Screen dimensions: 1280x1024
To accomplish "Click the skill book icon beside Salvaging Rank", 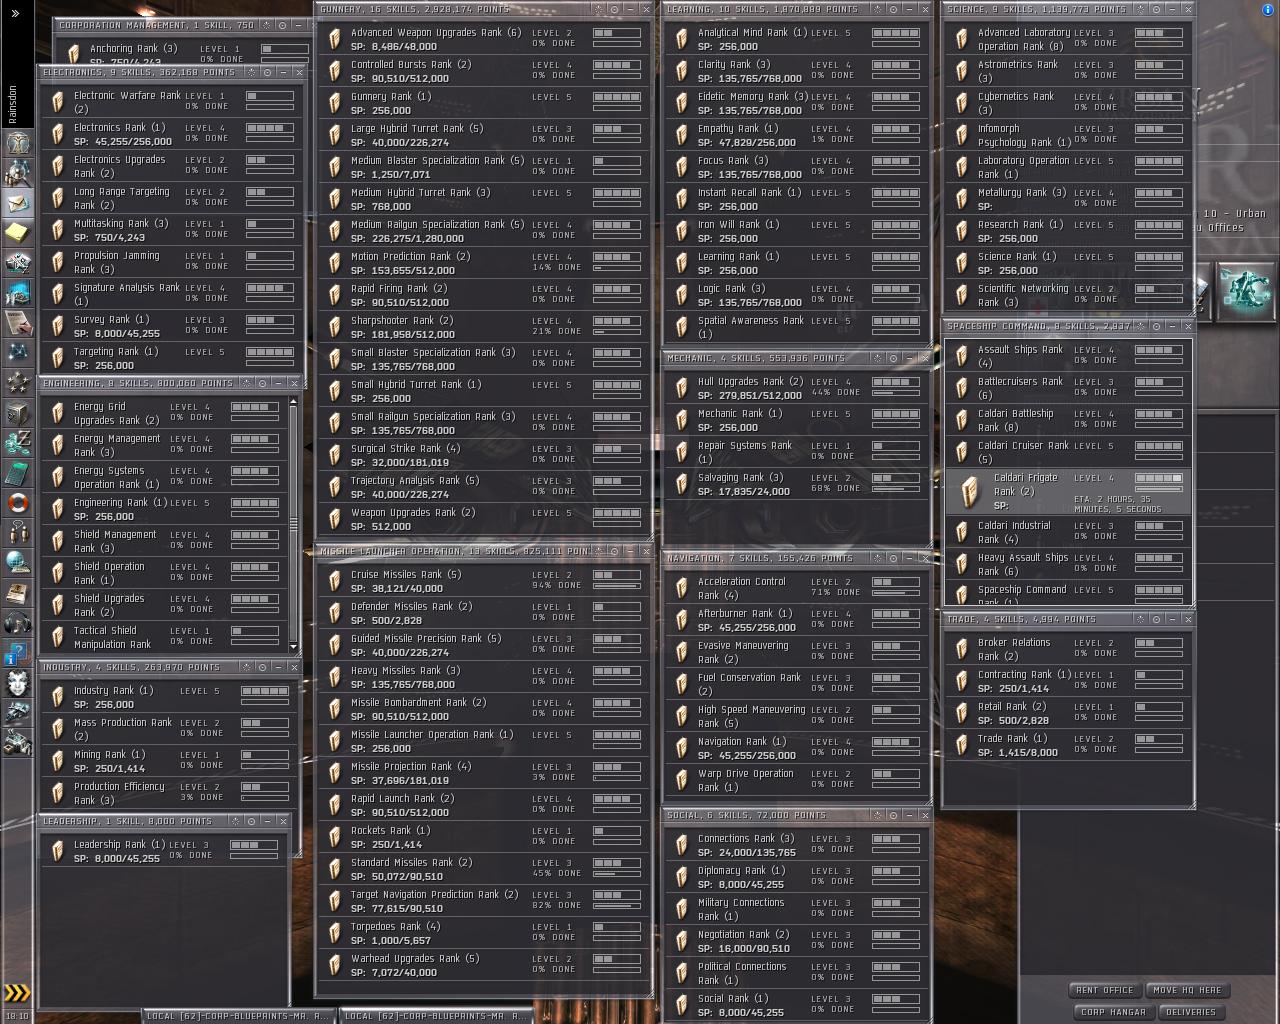I will 683,484.
